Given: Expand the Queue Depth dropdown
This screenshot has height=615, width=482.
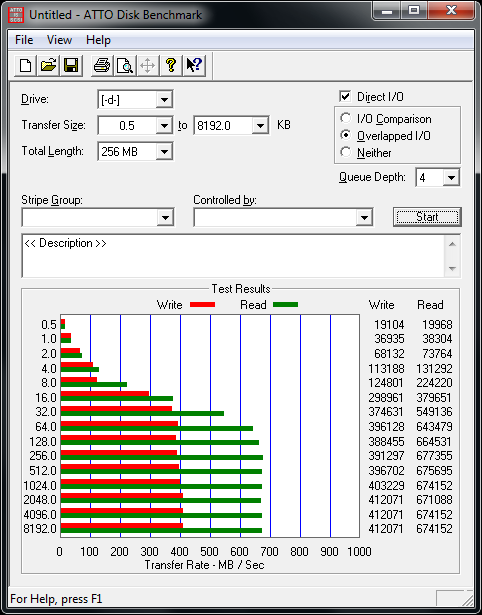Looking at the screenshot, I should click(x=451, y=178).
